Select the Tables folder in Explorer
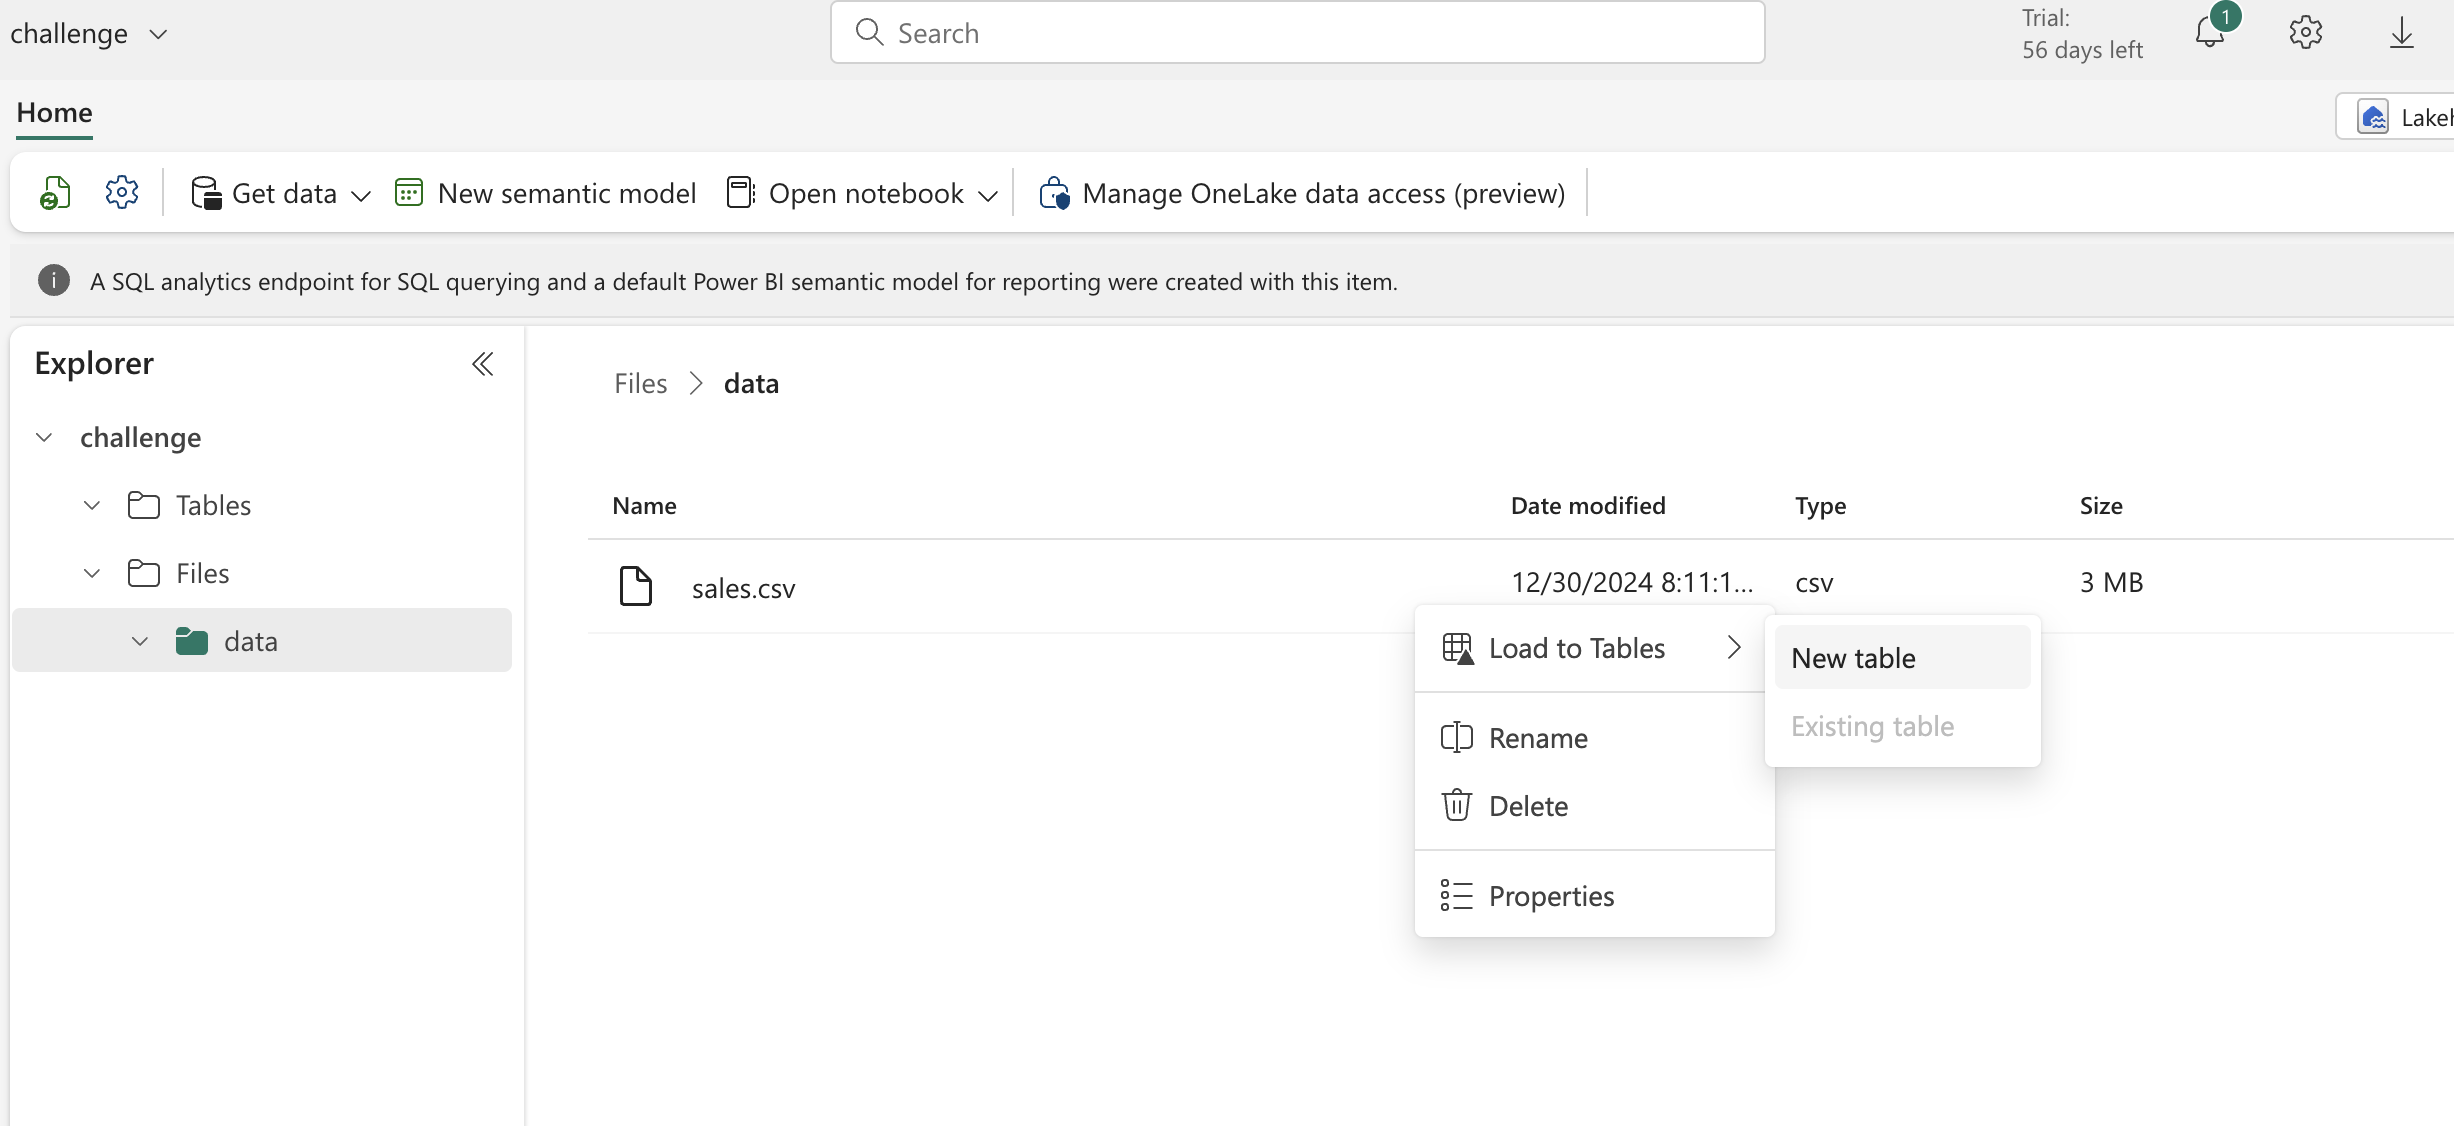This screenshot has height=1126, width=2454. (x=213, y=505)
